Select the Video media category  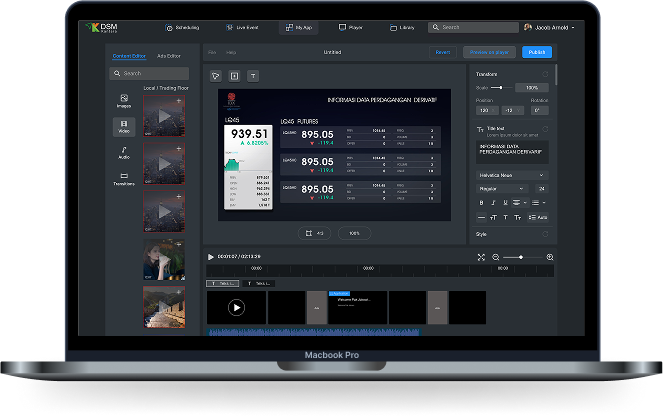tap(124, 126)
